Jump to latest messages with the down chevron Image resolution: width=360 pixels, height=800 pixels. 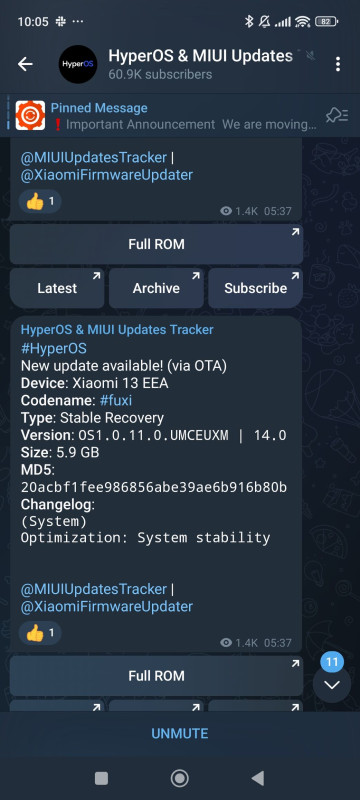click(332, 685)
